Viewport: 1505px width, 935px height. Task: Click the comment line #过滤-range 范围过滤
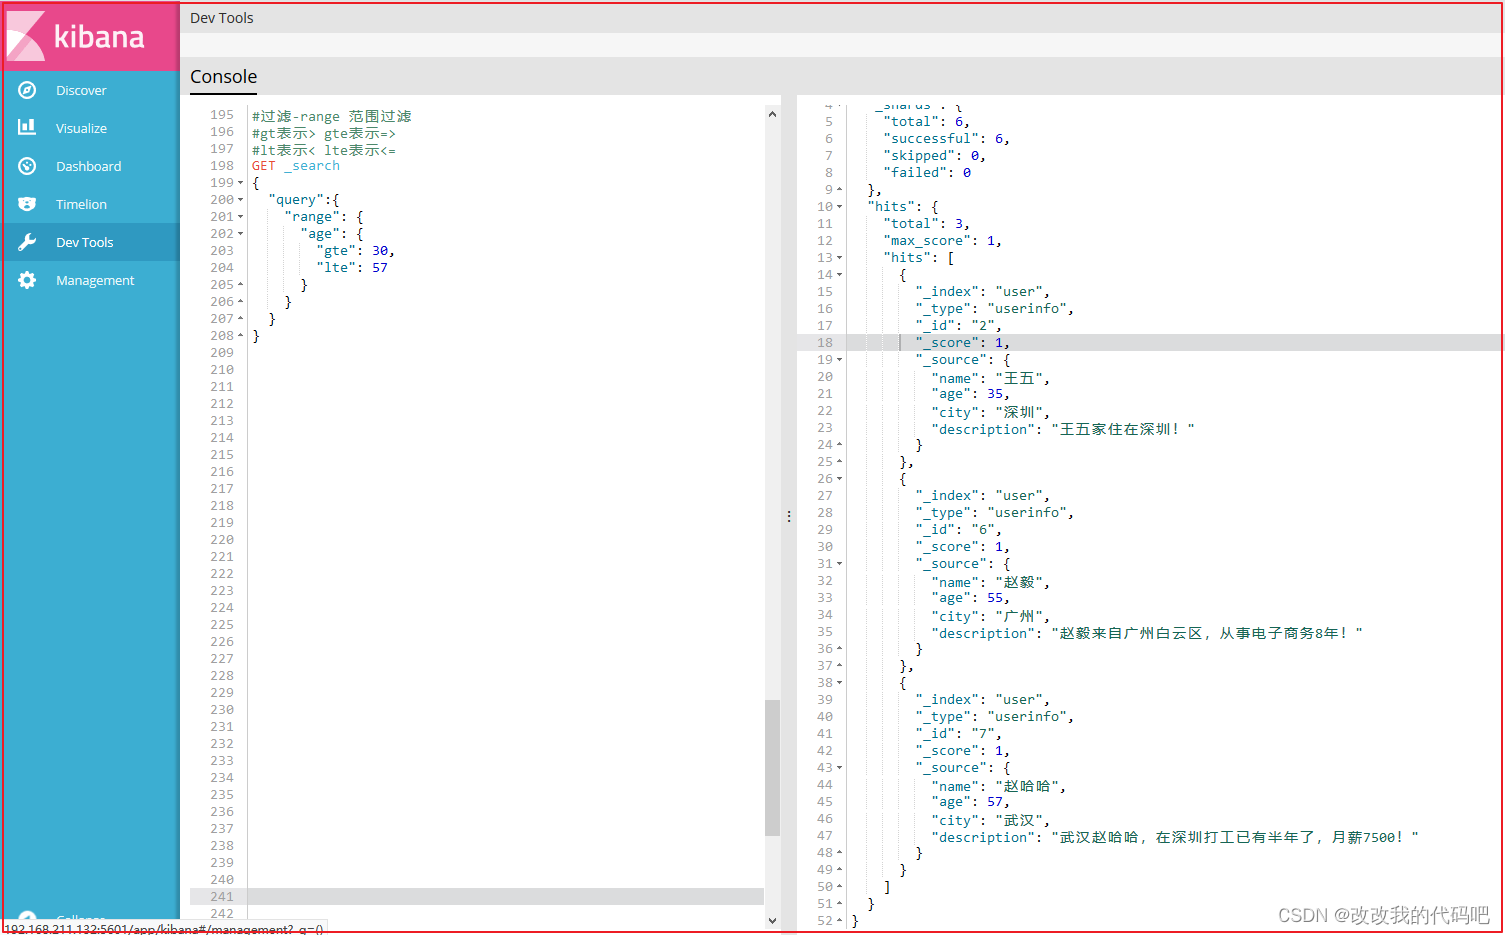click(332, 116)
